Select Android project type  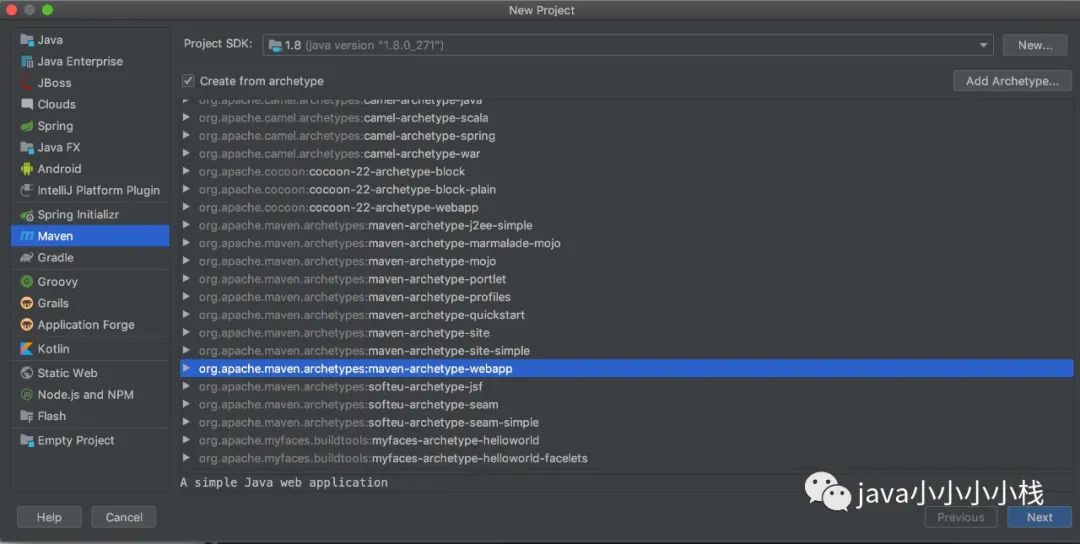90,169
